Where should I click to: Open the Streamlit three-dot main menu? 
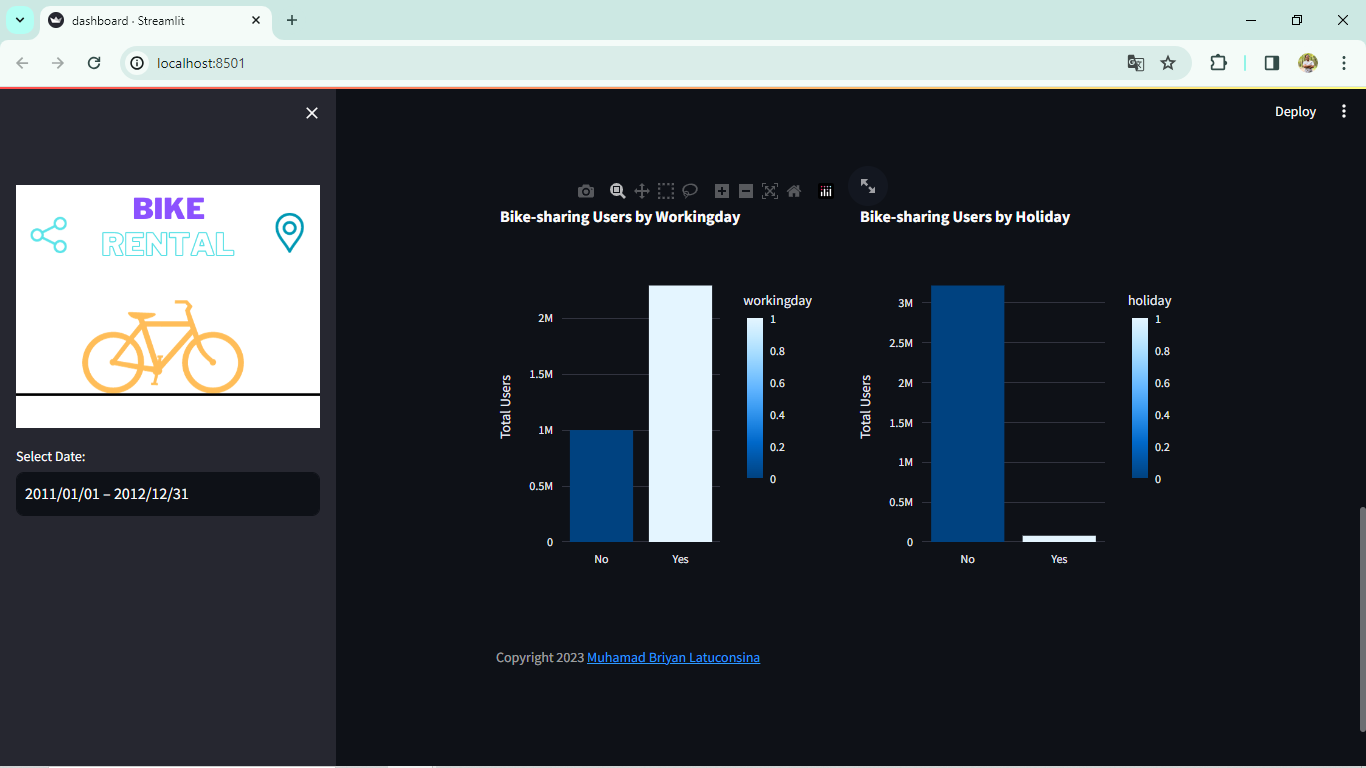point(1344,112)
